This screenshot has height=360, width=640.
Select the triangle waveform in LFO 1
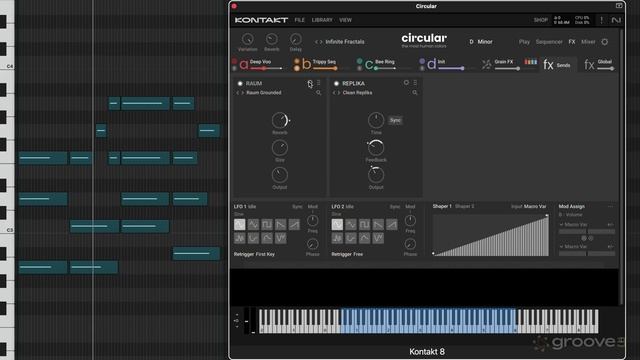(x=253, y=224)
